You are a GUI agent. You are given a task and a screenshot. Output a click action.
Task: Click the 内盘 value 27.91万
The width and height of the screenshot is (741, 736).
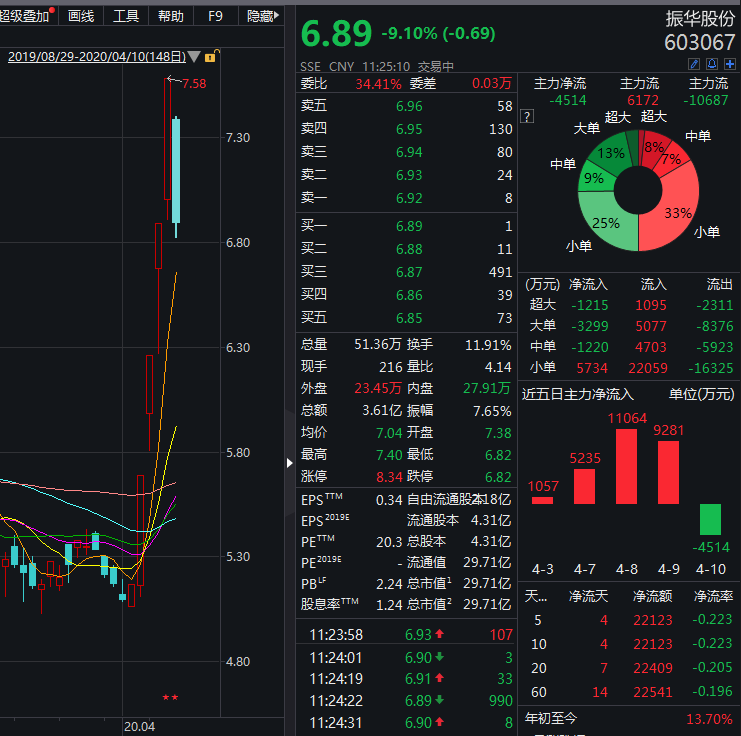click(487, 389)
